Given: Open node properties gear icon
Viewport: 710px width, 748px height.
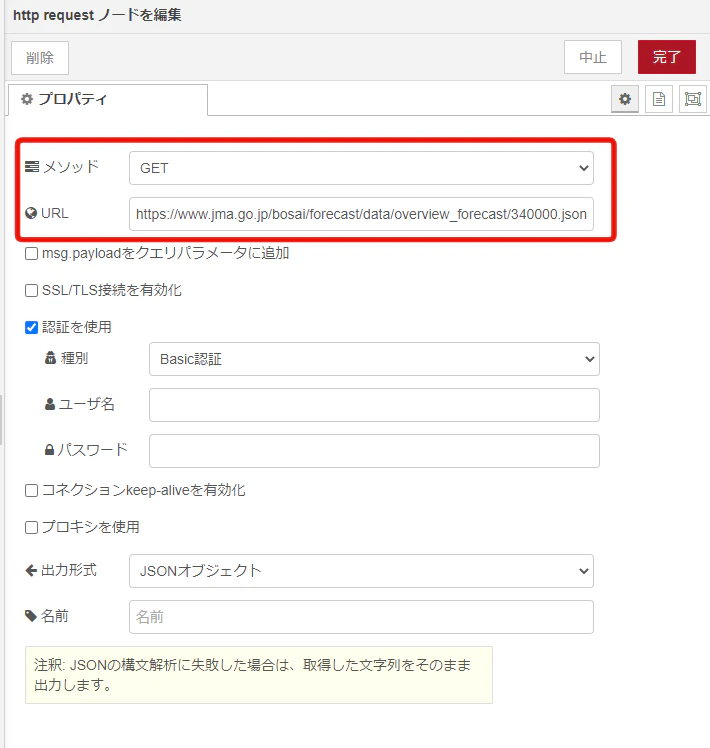Looking at the screenshot, I should pyautogui.click(x=625, y=99).
